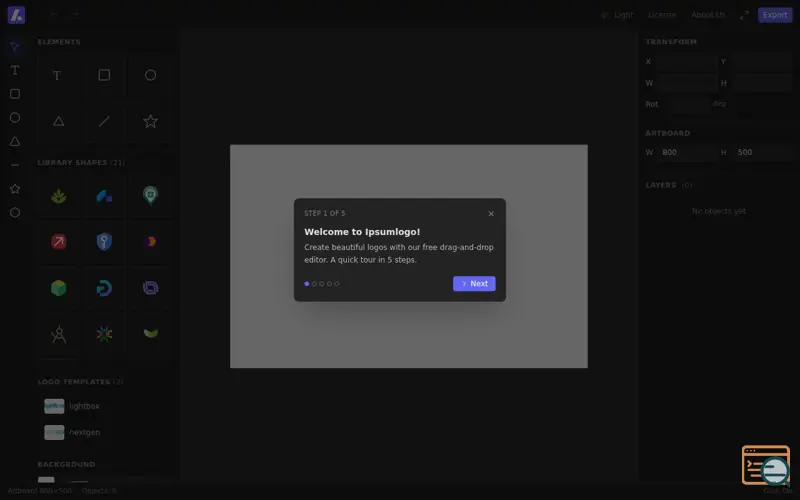Insert the colorful starburst library shape

pos(104,334)
